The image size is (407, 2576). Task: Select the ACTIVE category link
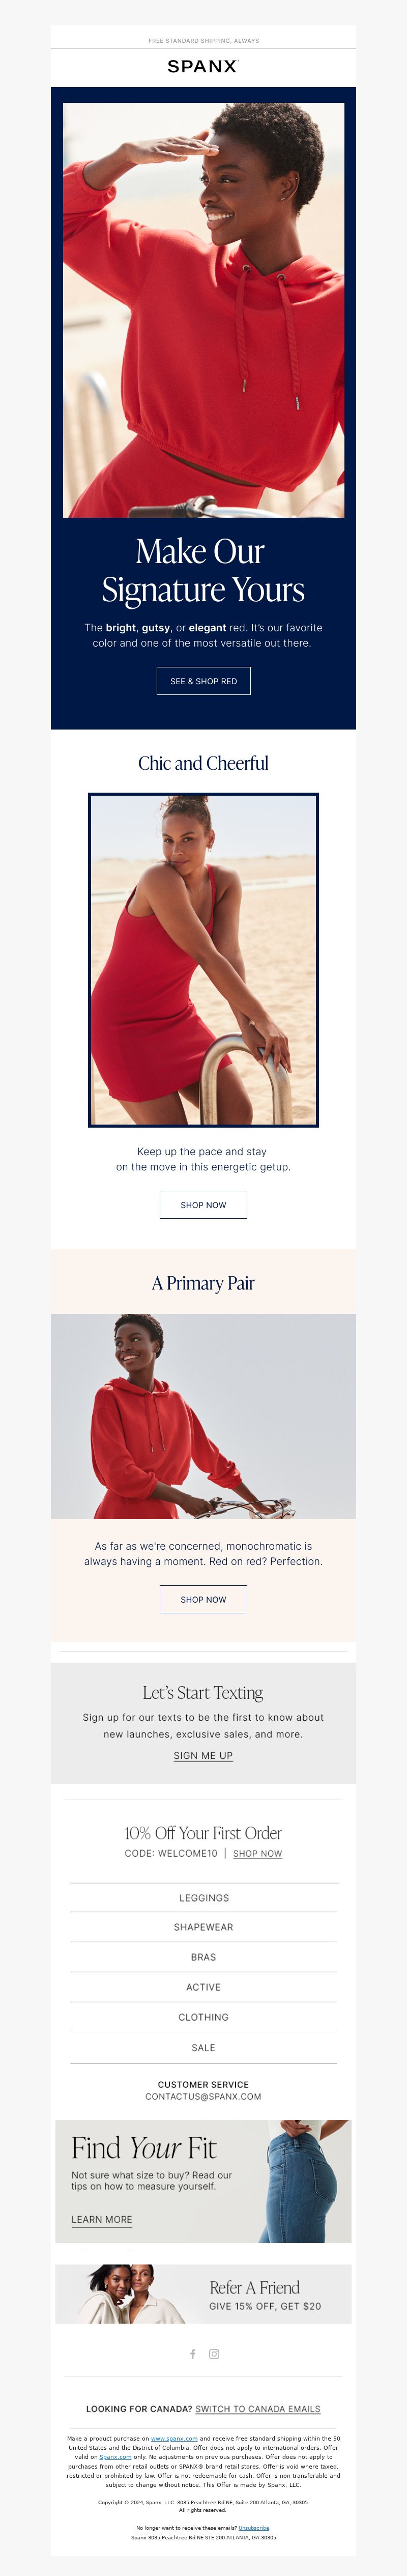[x=203, y=1987]
